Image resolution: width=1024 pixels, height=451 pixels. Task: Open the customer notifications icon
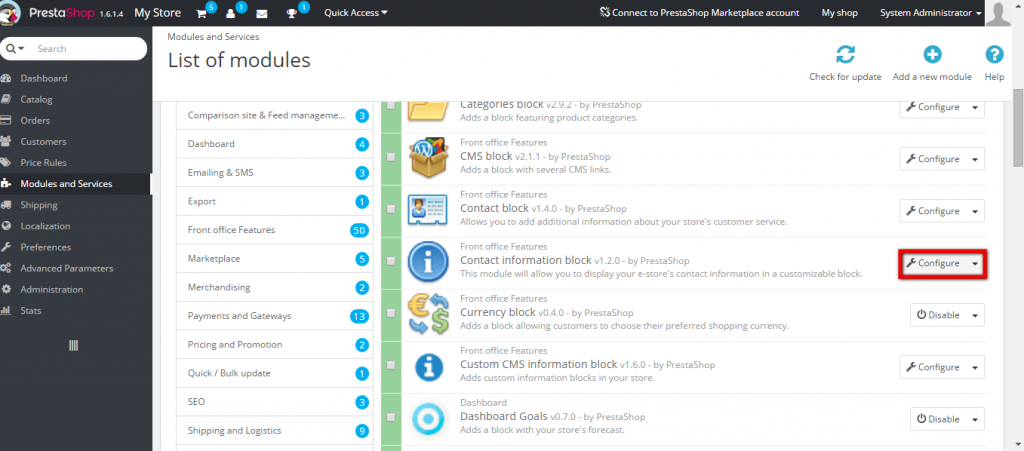coord(231,13)
